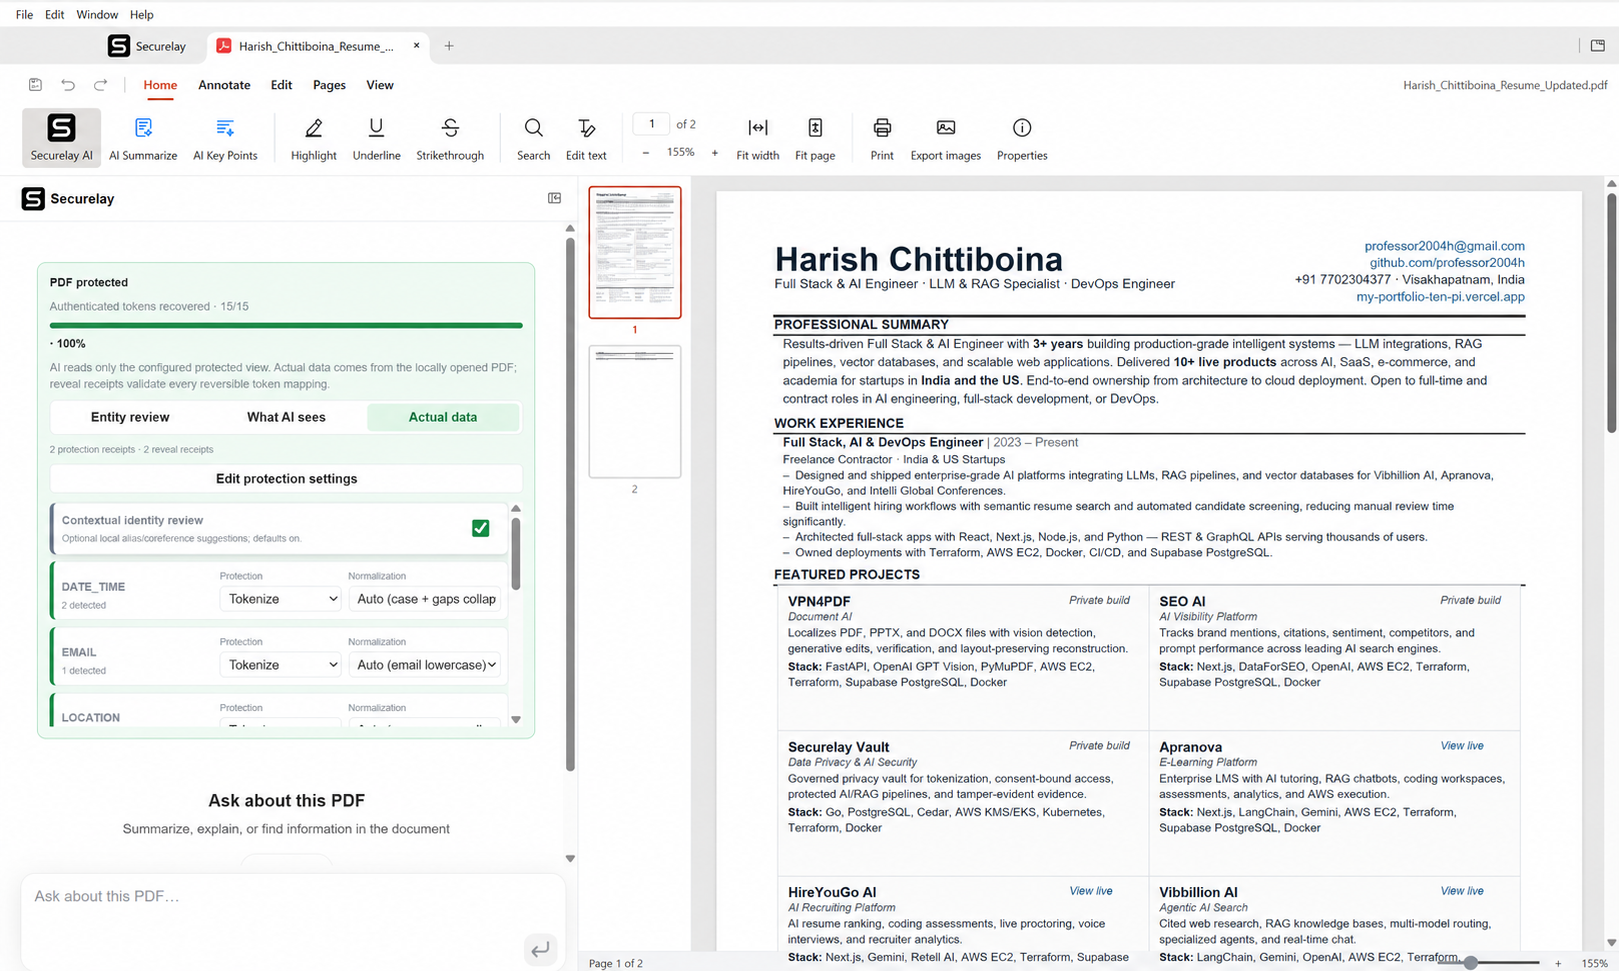Open the Export images tool
The image size is (1619, 971).
click(945, 138)
